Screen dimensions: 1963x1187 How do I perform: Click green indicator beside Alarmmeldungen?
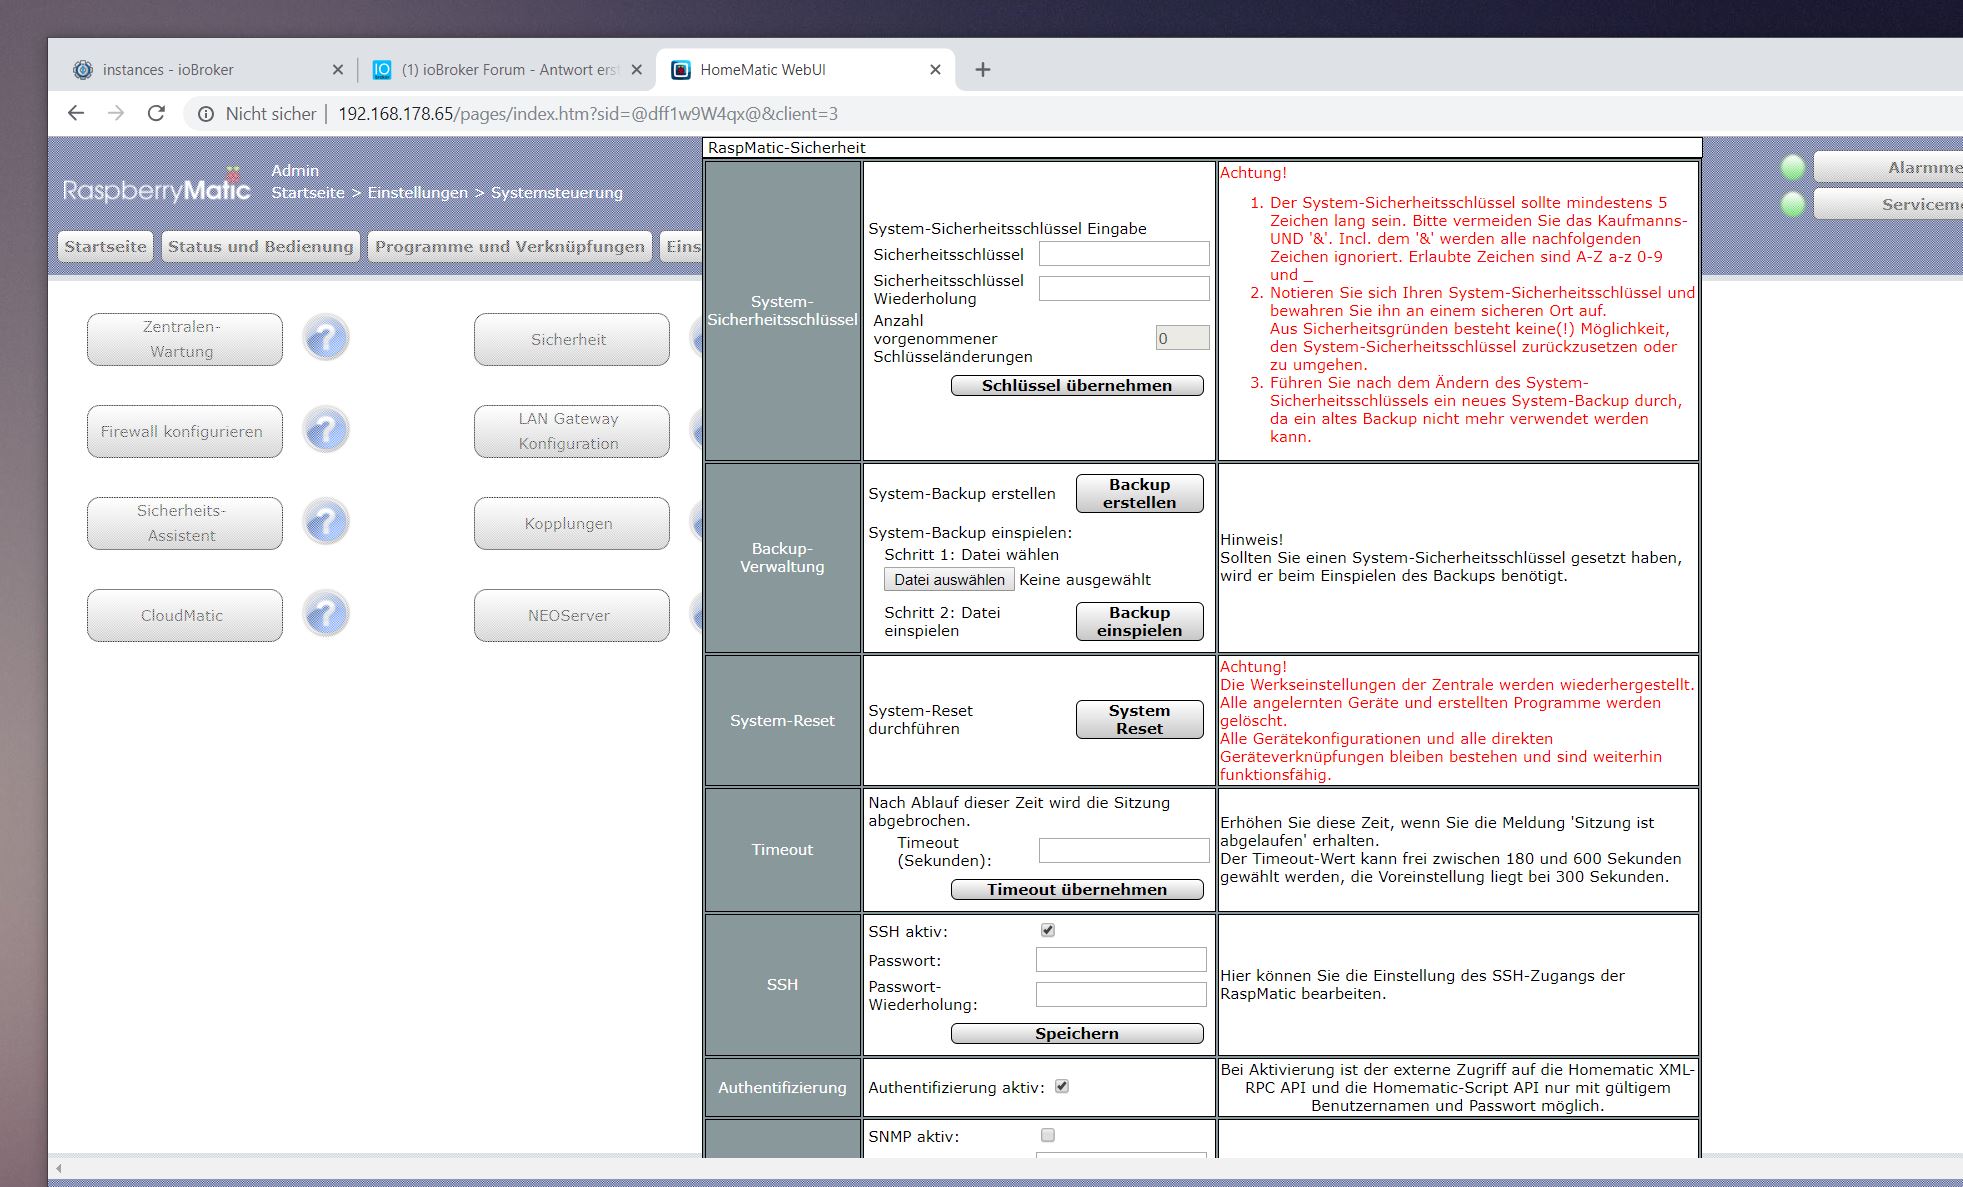(1793, 168)
